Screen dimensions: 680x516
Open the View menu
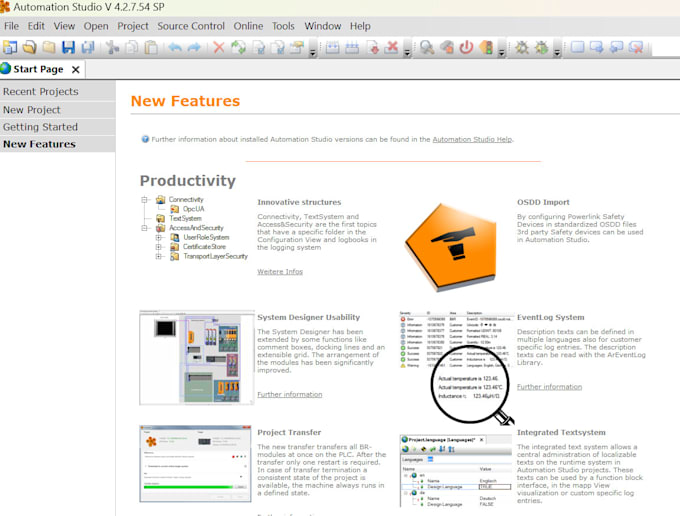click(64, 26)
